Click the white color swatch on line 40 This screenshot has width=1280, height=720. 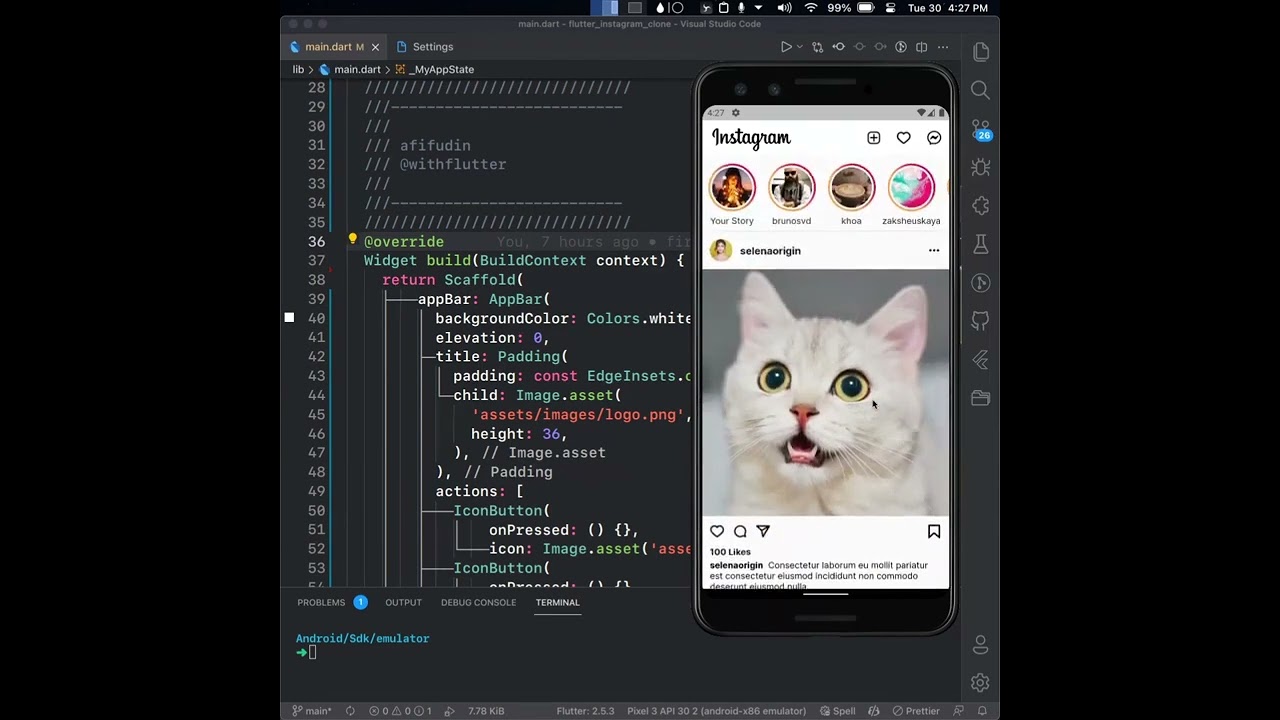coord(289,318)
